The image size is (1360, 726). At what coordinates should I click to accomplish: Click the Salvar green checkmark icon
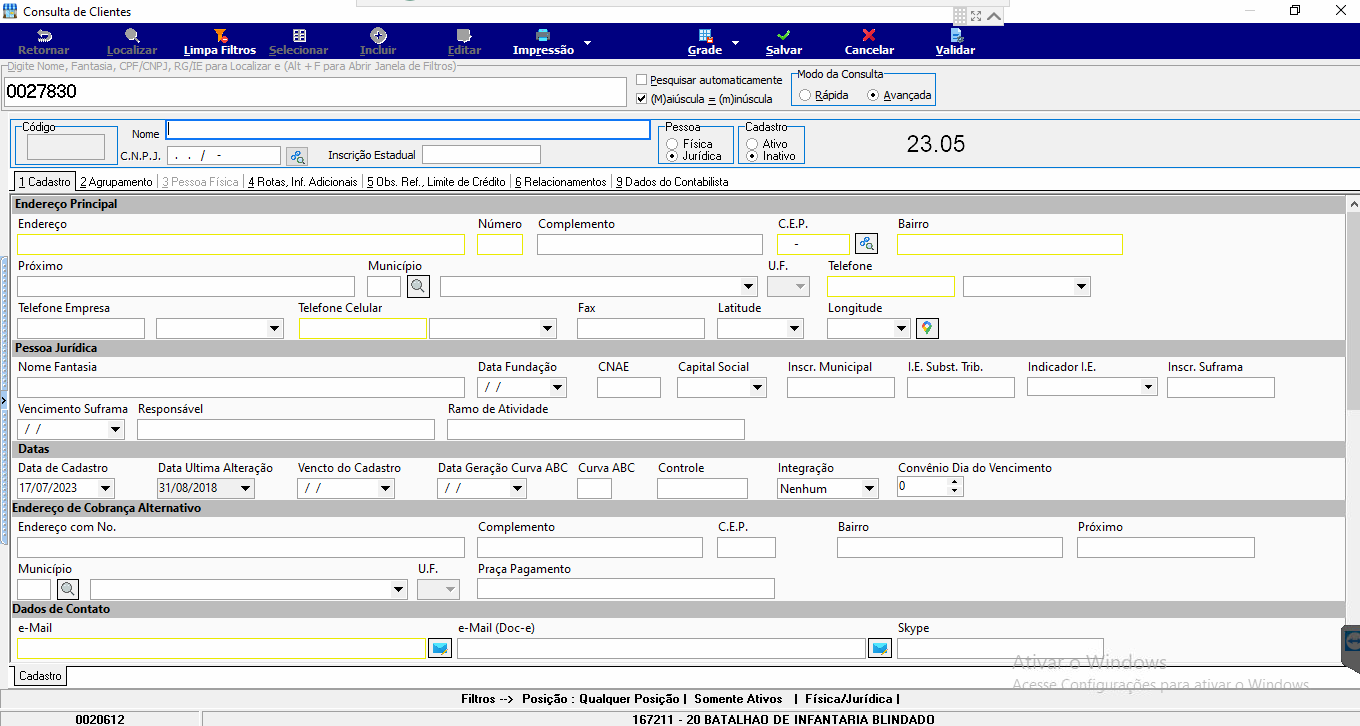click(783, 35)
